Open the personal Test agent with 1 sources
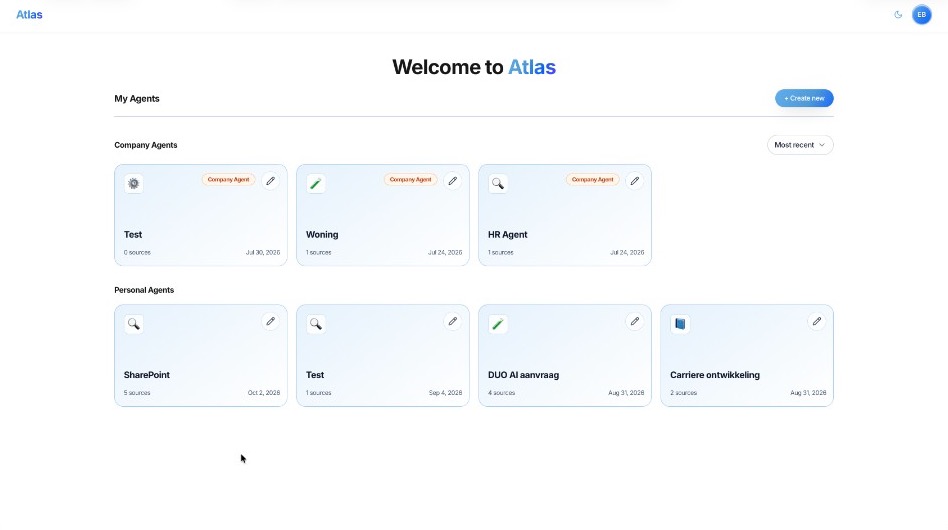 (383, 355)
